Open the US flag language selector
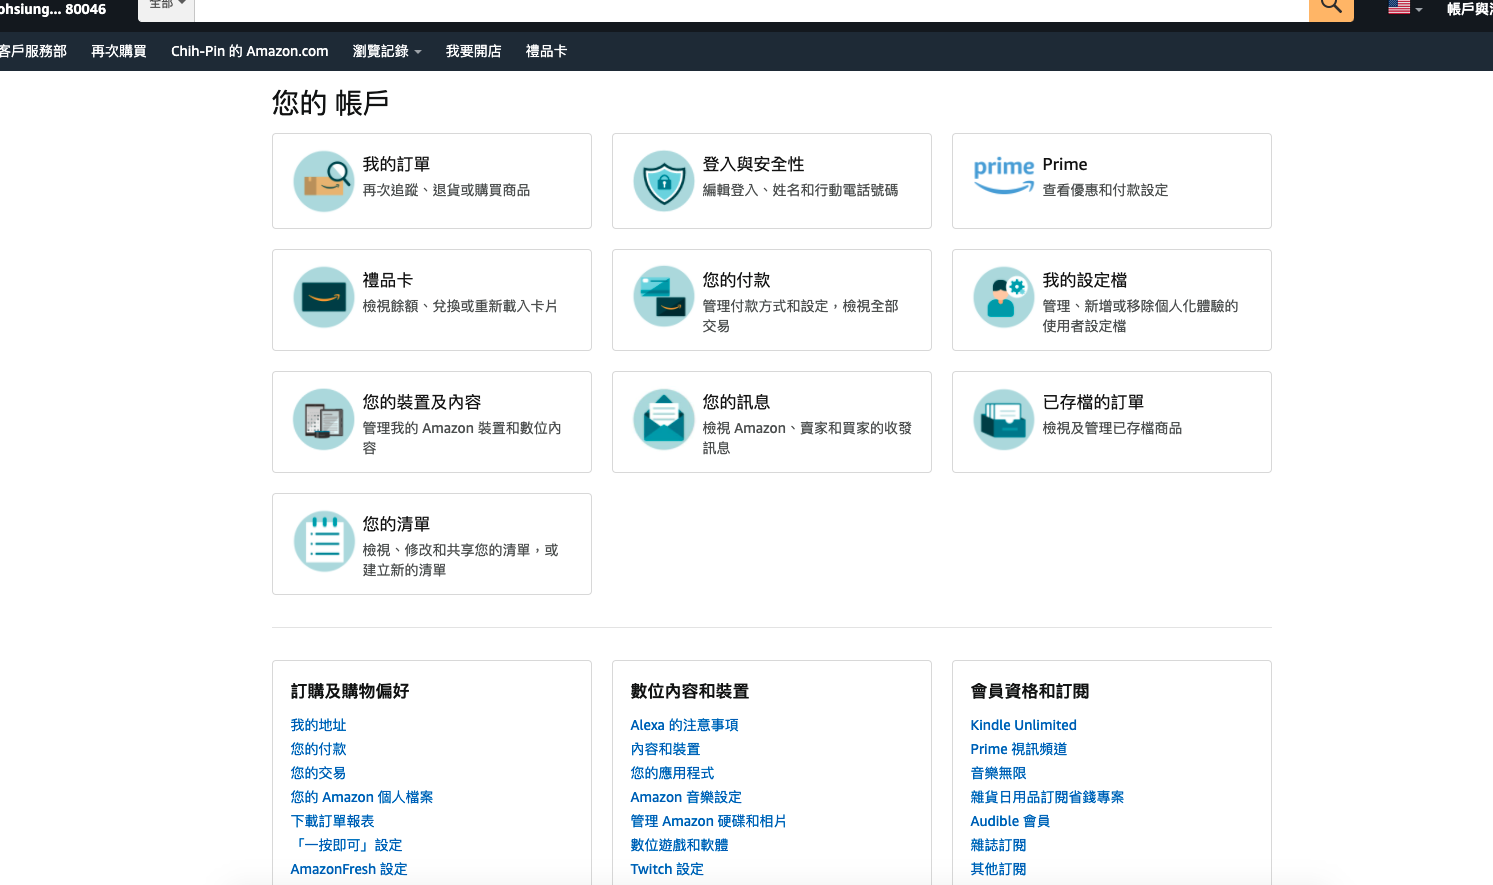Viewport: 1493px width, 885px height. tap(1404, 8)
